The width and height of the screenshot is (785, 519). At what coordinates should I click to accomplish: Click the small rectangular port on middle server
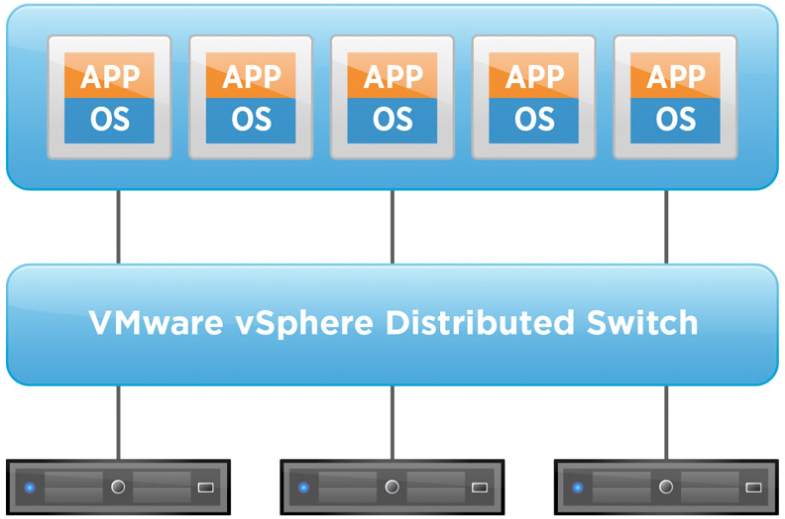(x=480, y=488)
